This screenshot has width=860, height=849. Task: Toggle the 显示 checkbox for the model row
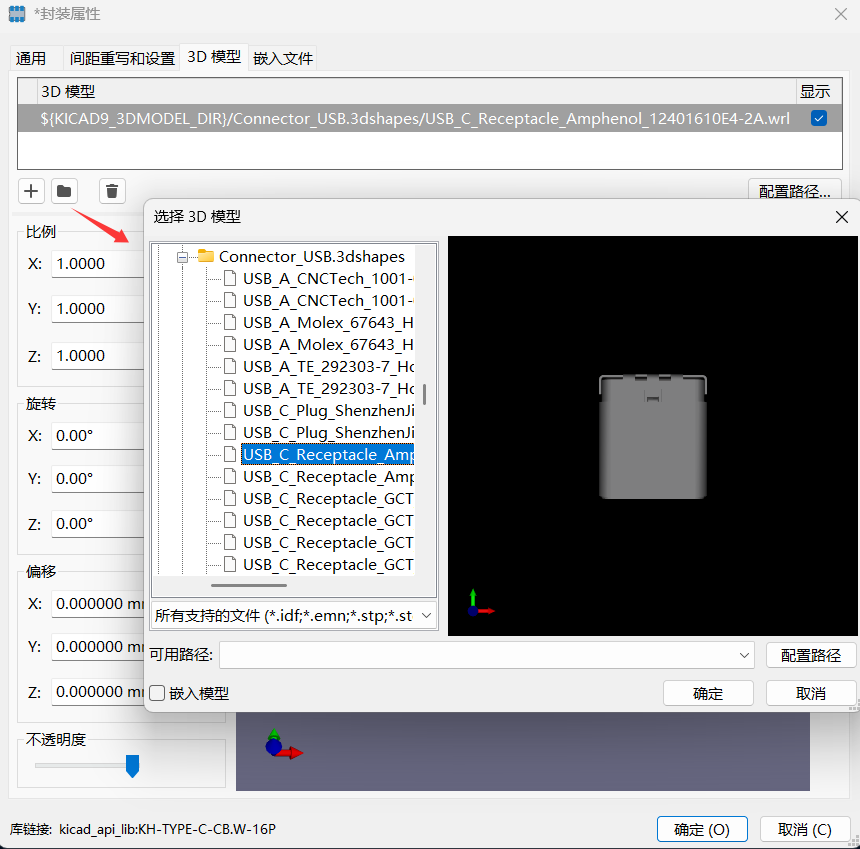pyautogui.click(x=818, y=118)
